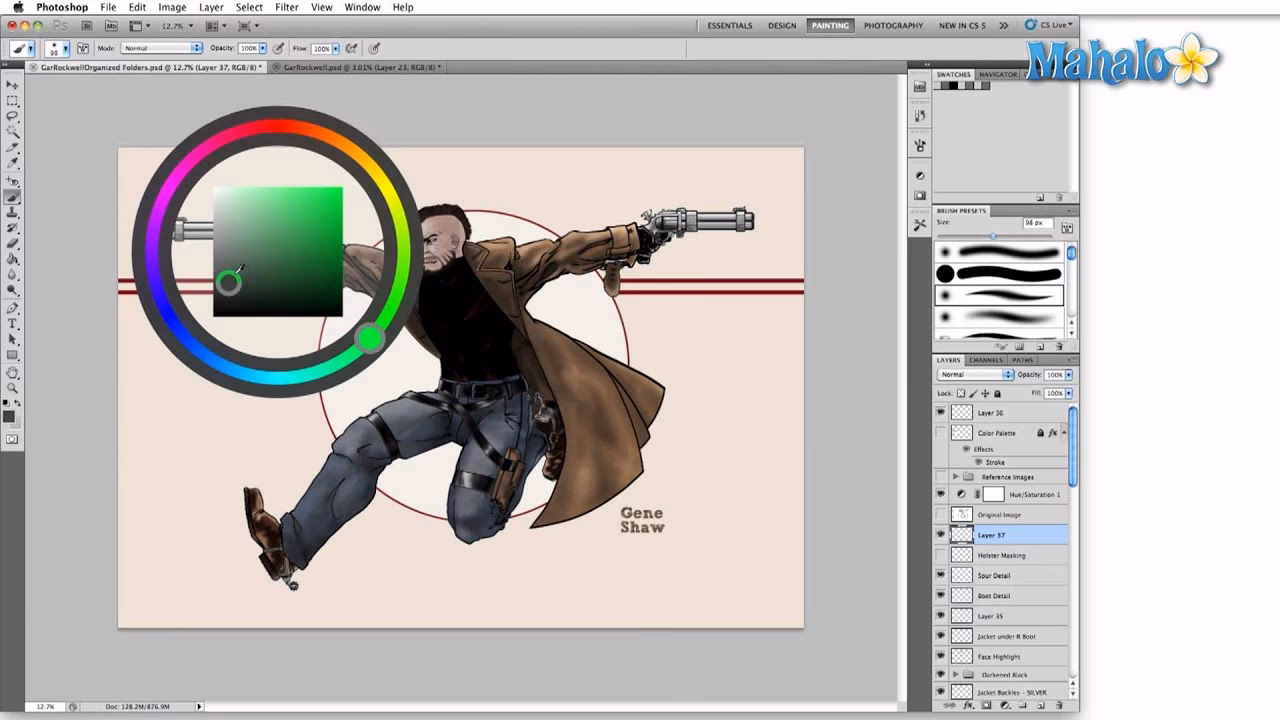Choose the Clone Stamp tool

(x=13, y=213)
